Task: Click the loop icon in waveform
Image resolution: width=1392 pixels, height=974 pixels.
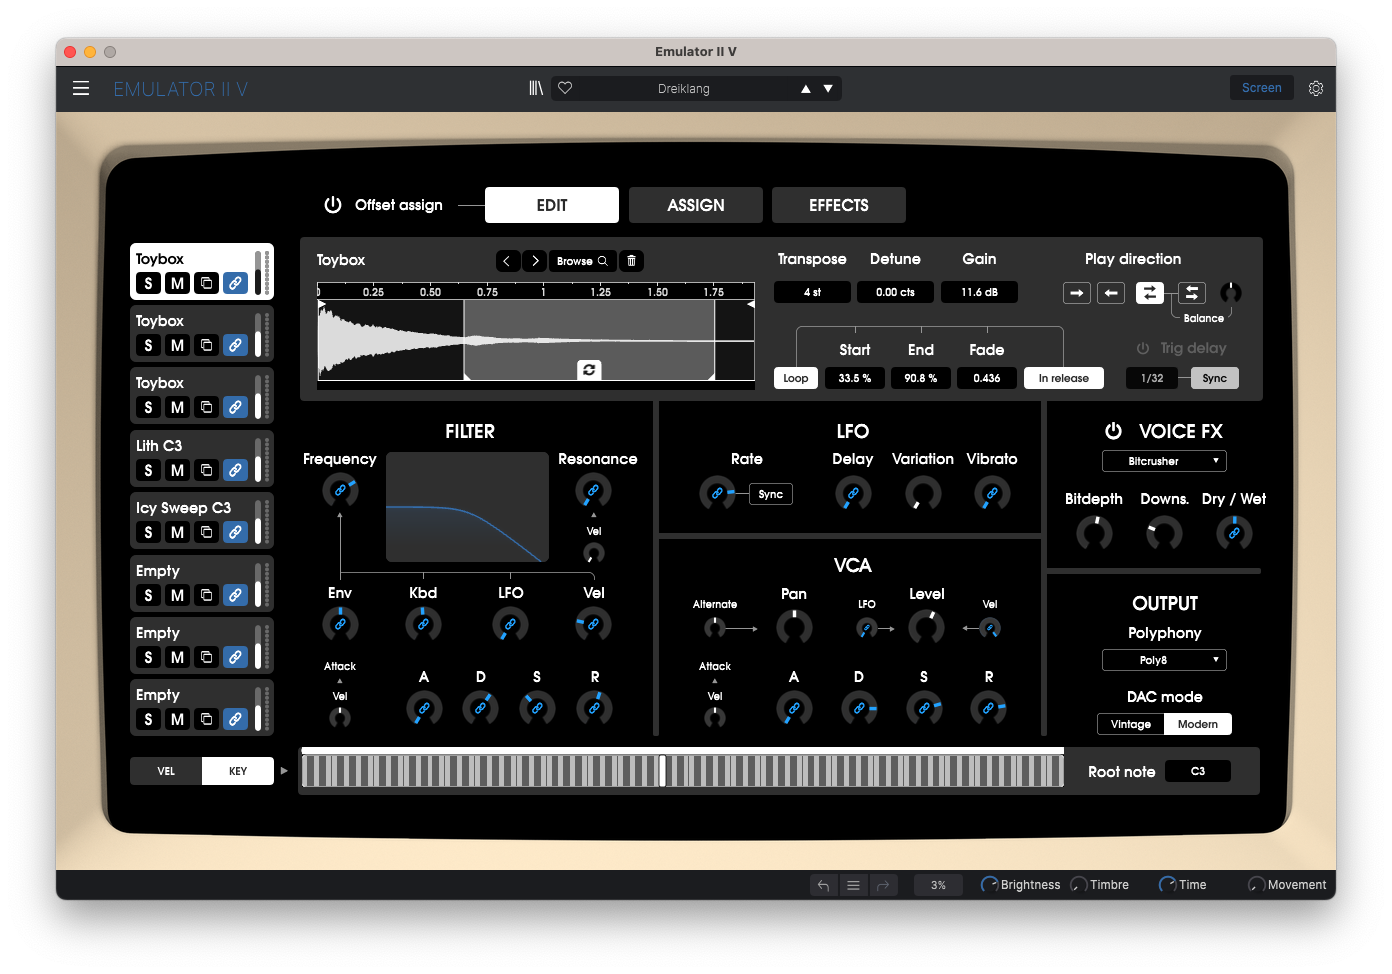Action: (589, 370)
